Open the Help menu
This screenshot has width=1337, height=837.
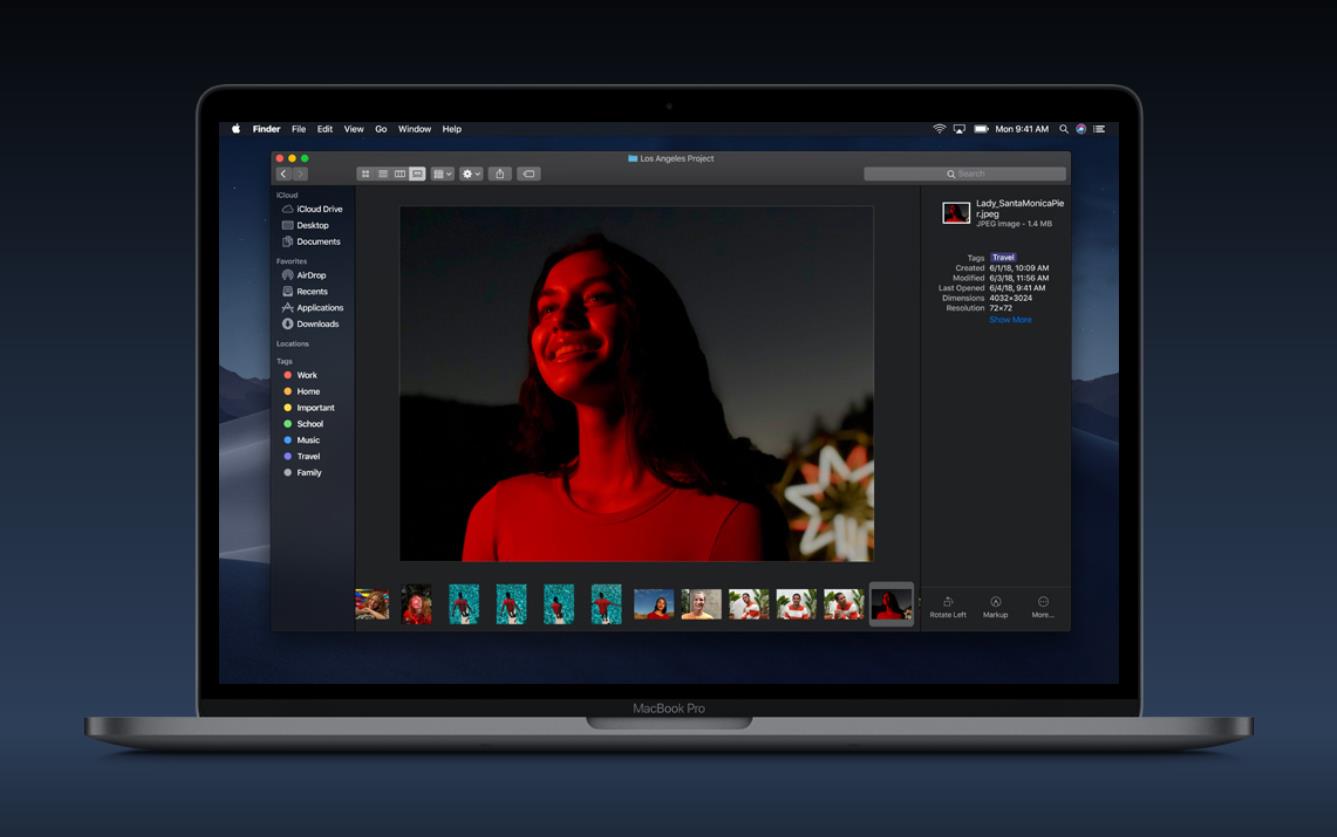point(452,129)
